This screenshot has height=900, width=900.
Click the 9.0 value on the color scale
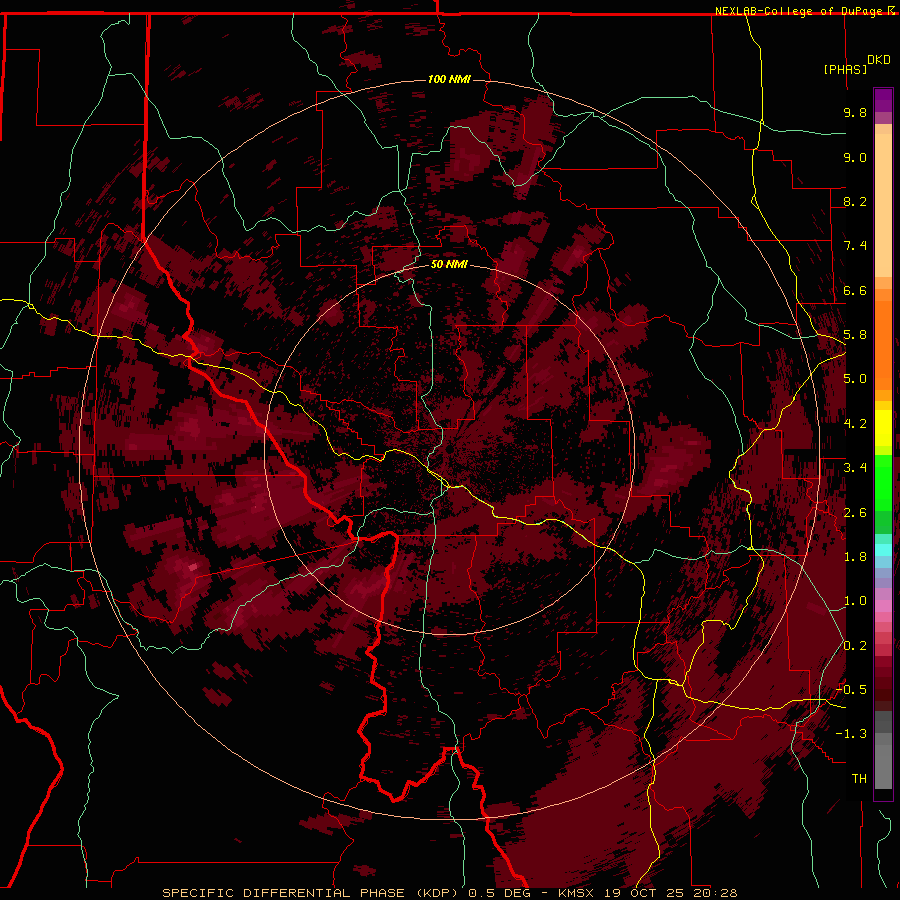point(855,157)
